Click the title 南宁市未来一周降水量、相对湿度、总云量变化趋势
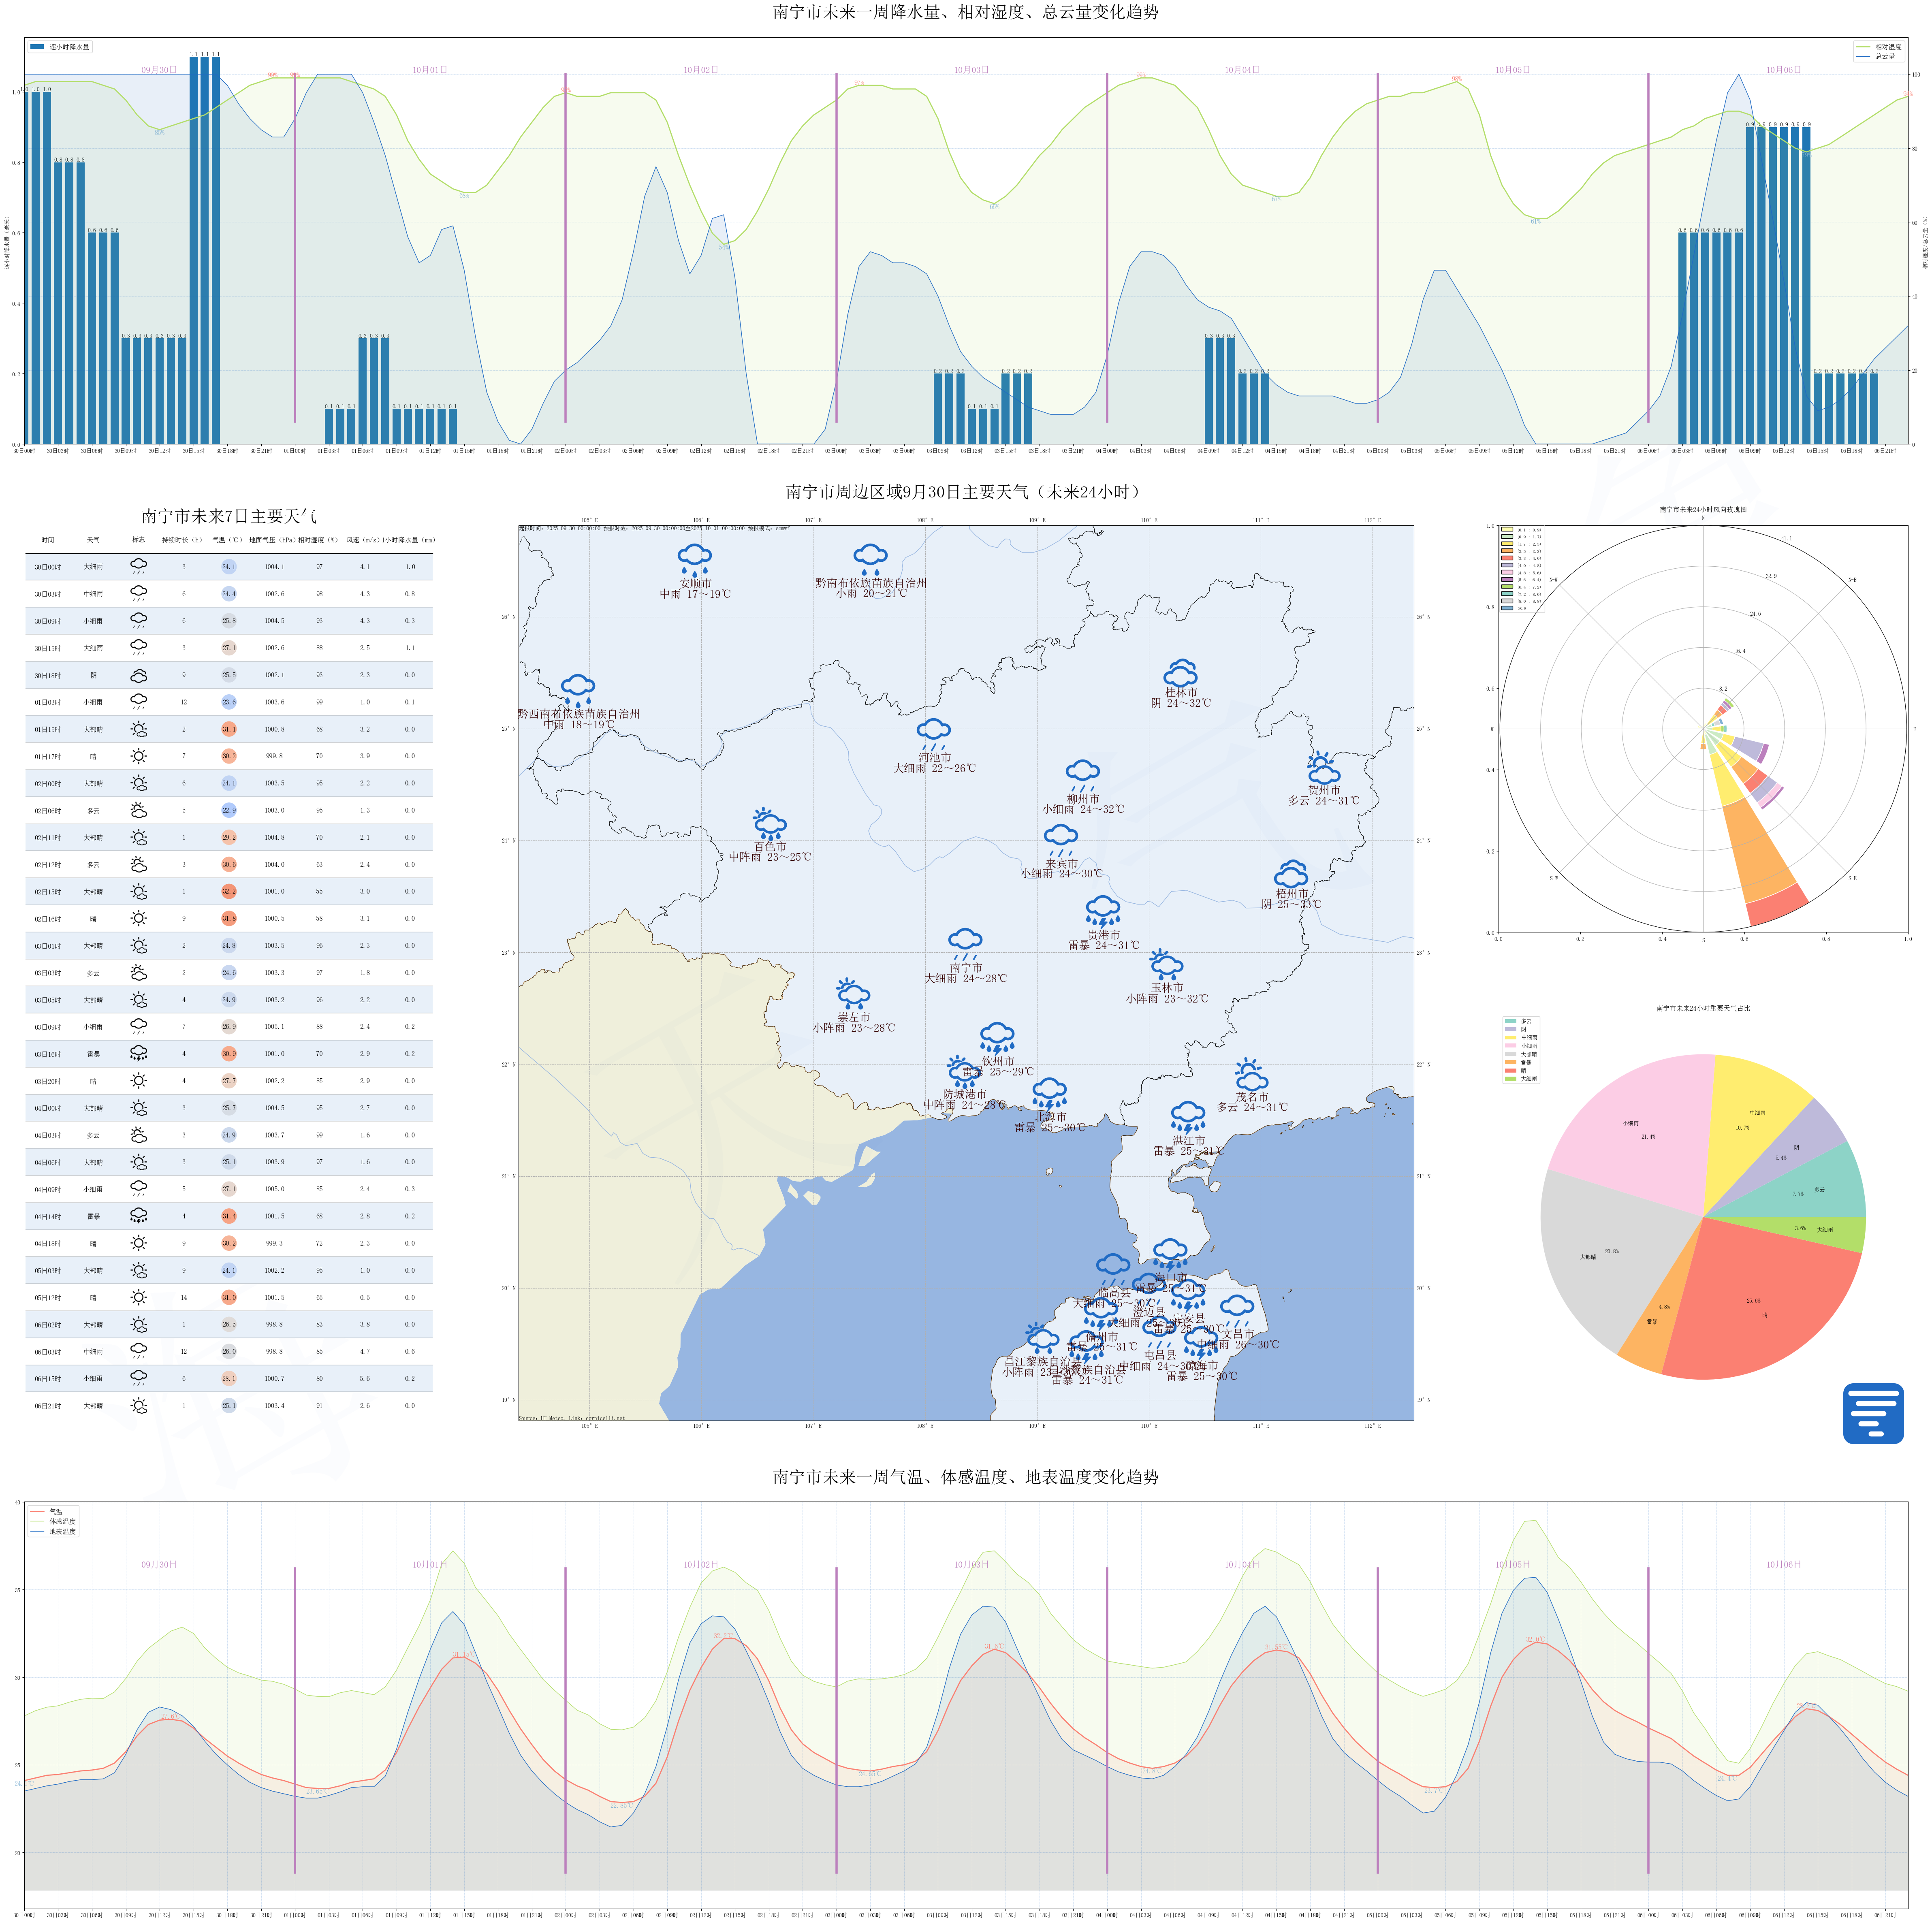 965,12
